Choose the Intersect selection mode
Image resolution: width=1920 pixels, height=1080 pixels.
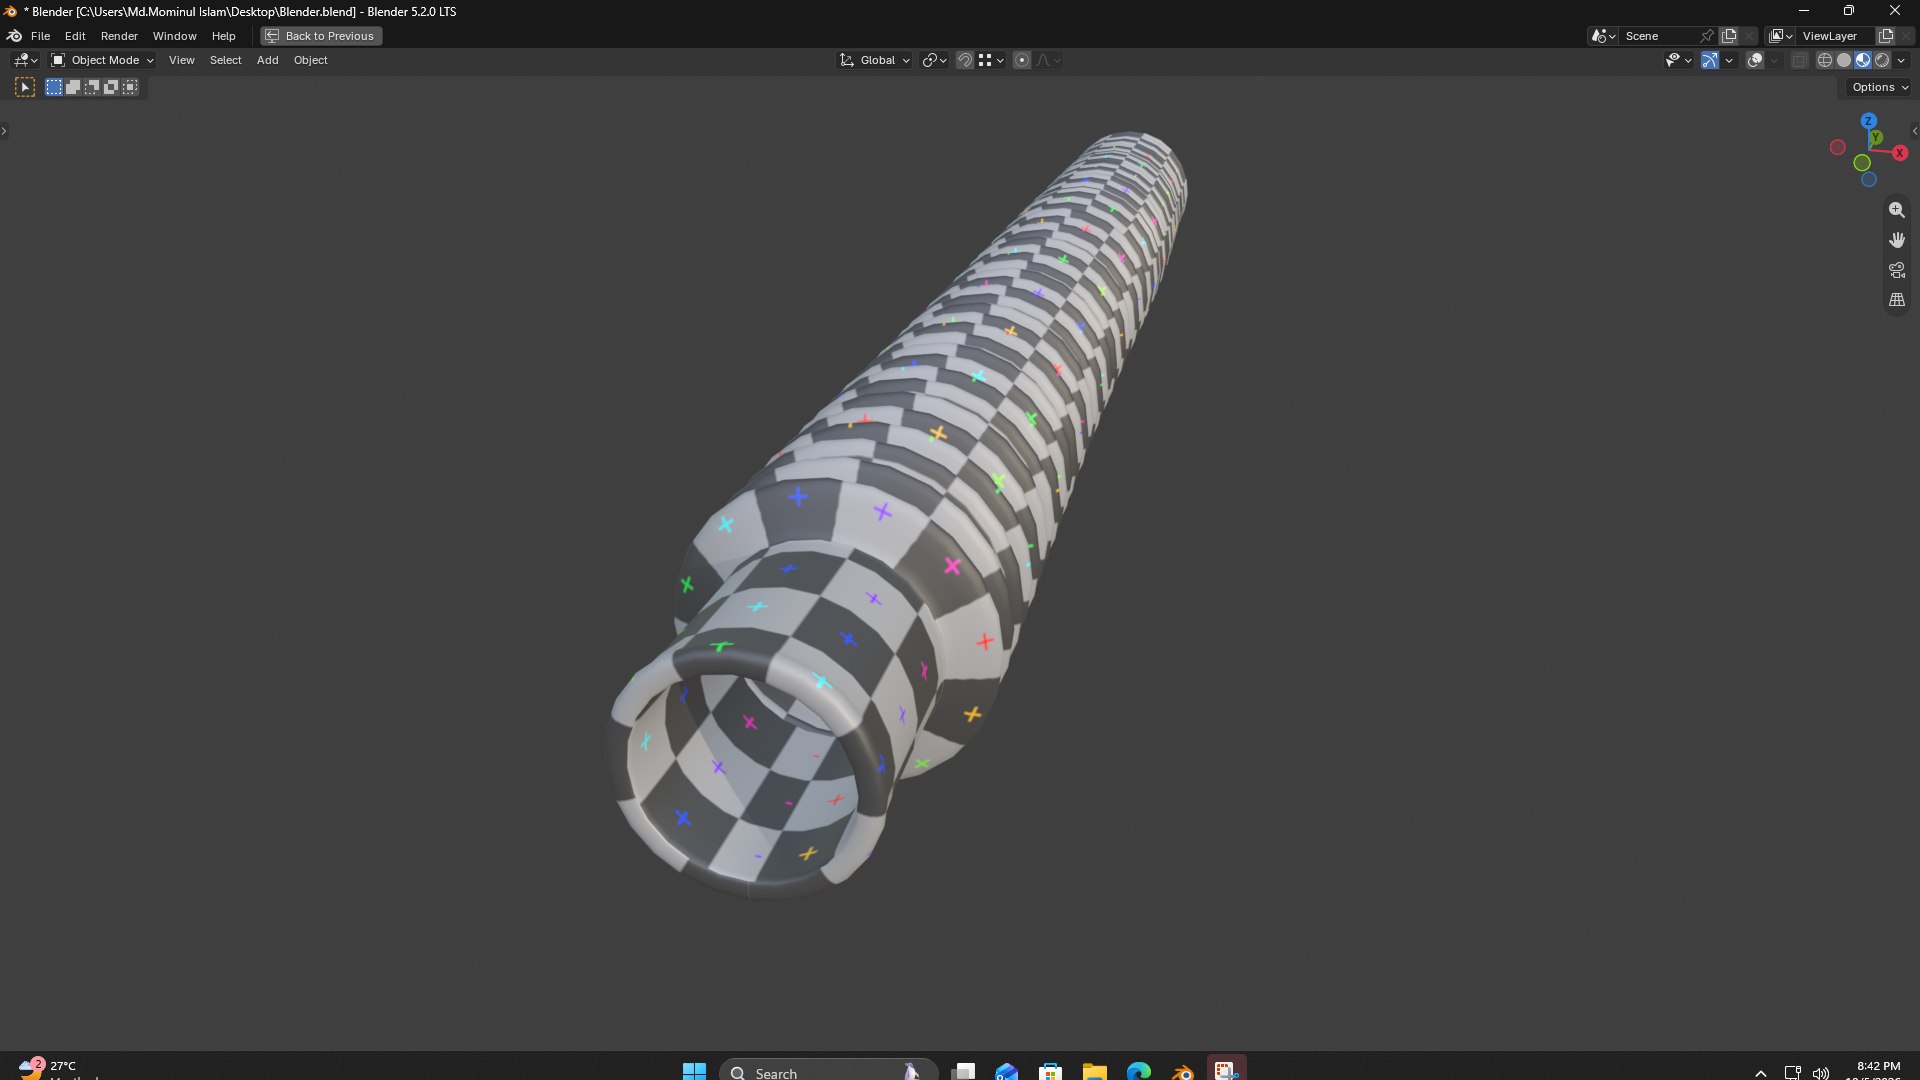130,88
